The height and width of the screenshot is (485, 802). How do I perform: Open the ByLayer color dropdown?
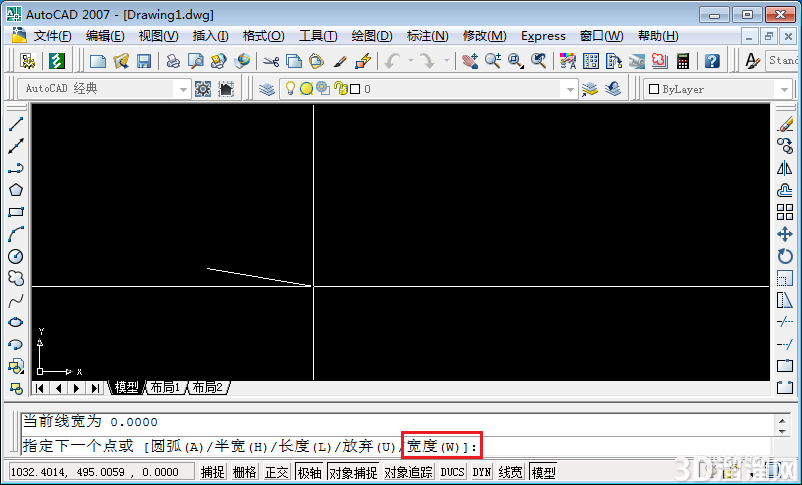click(718, 89)
